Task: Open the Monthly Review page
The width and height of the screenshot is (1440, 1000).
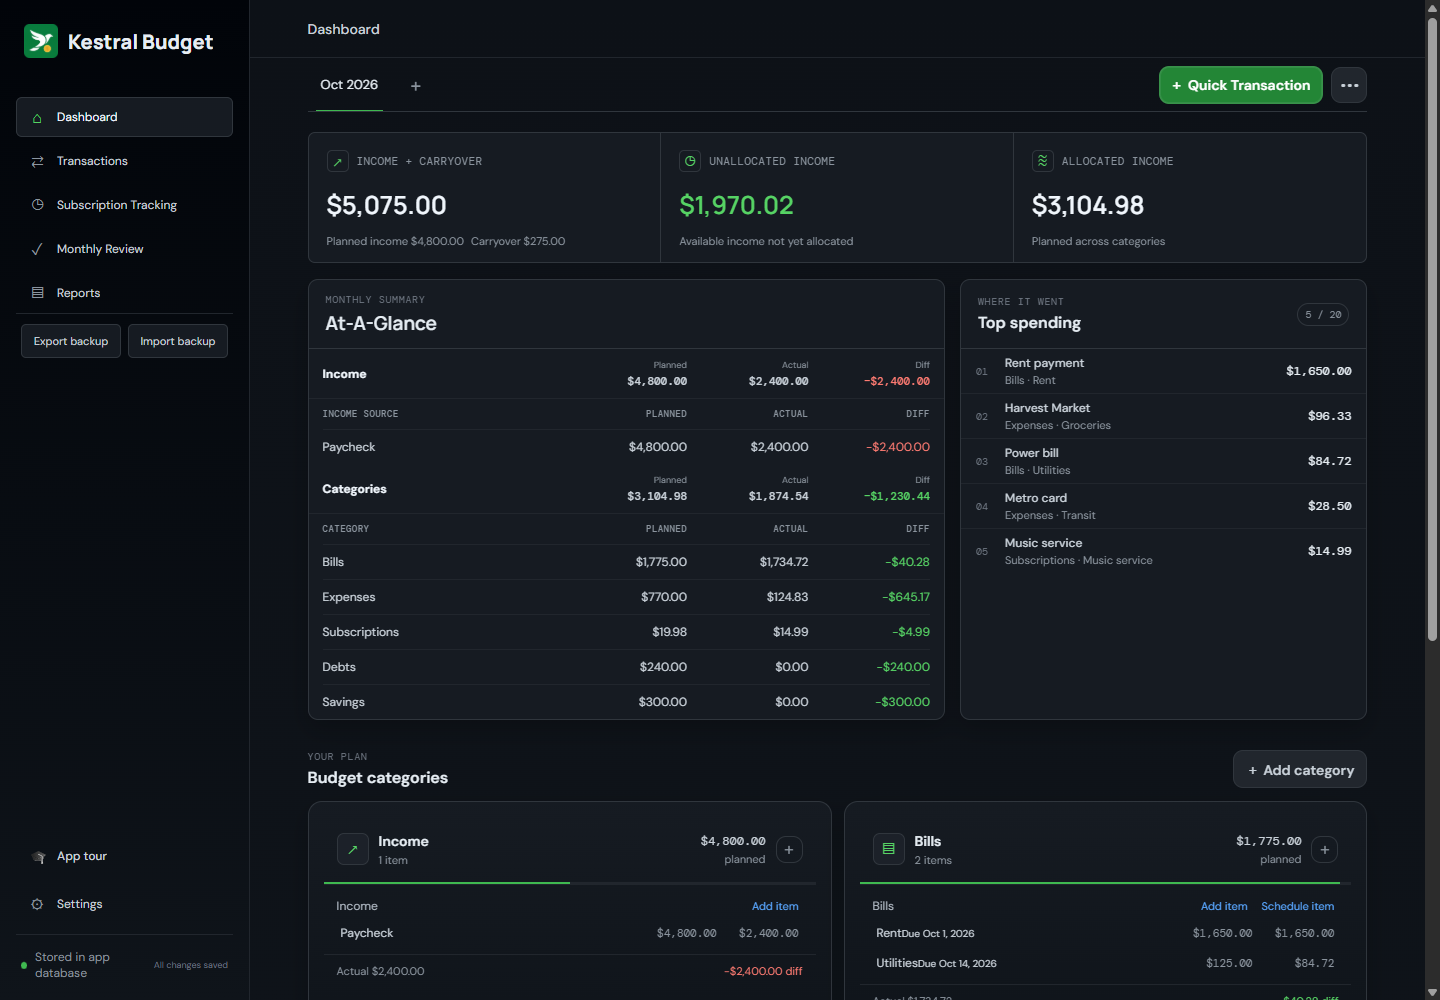Action: click(x=124, y=249)
